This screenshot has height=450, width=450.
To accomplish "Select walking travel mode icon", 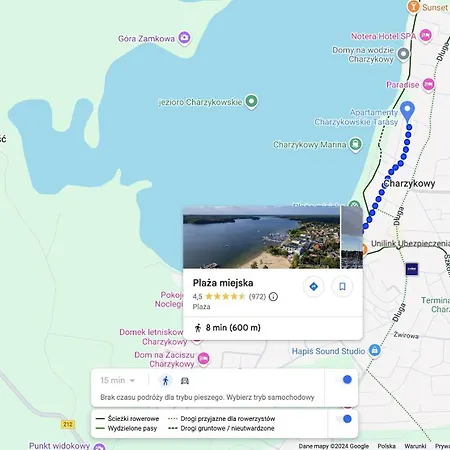I will point(166,380).
